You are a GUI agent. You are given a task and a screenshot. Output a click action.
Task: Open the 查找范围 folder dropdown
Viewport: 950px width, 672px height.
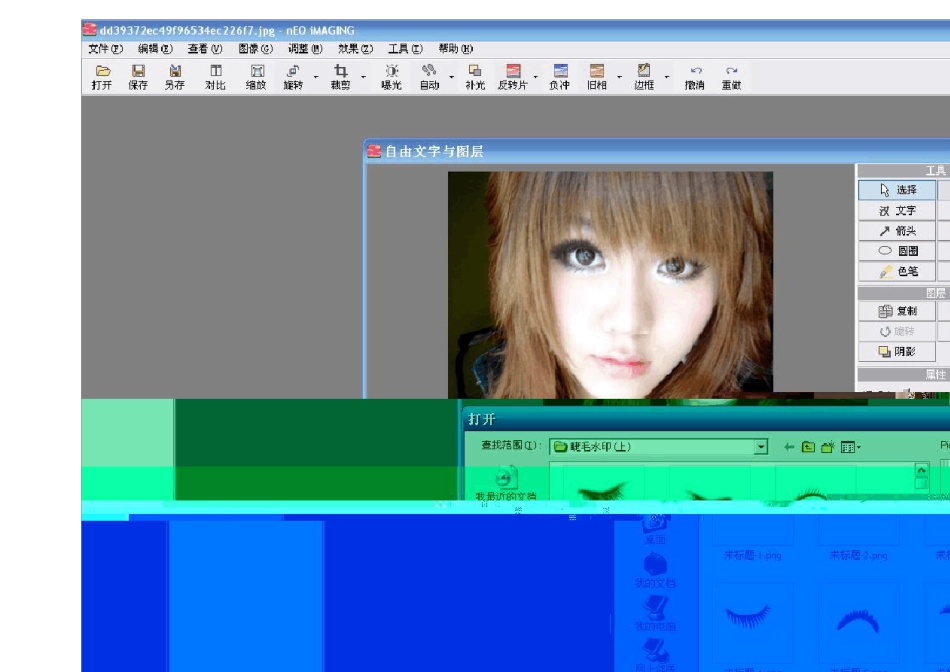(x=761, y=447)
